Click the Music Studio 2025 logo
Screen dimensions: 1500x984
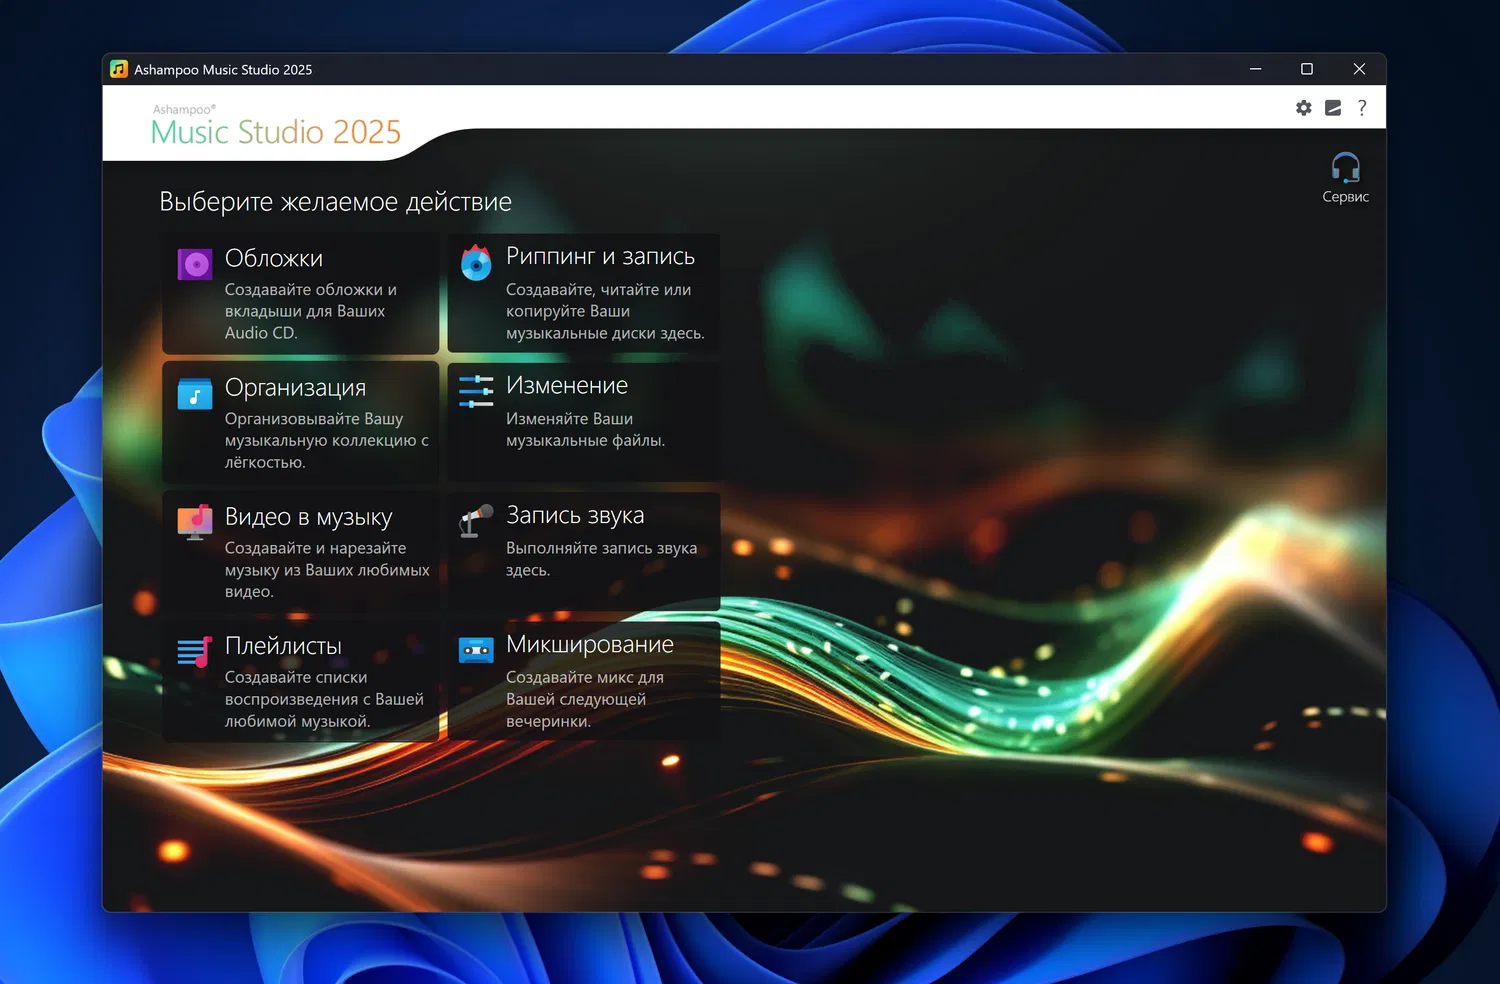(276, 125)
